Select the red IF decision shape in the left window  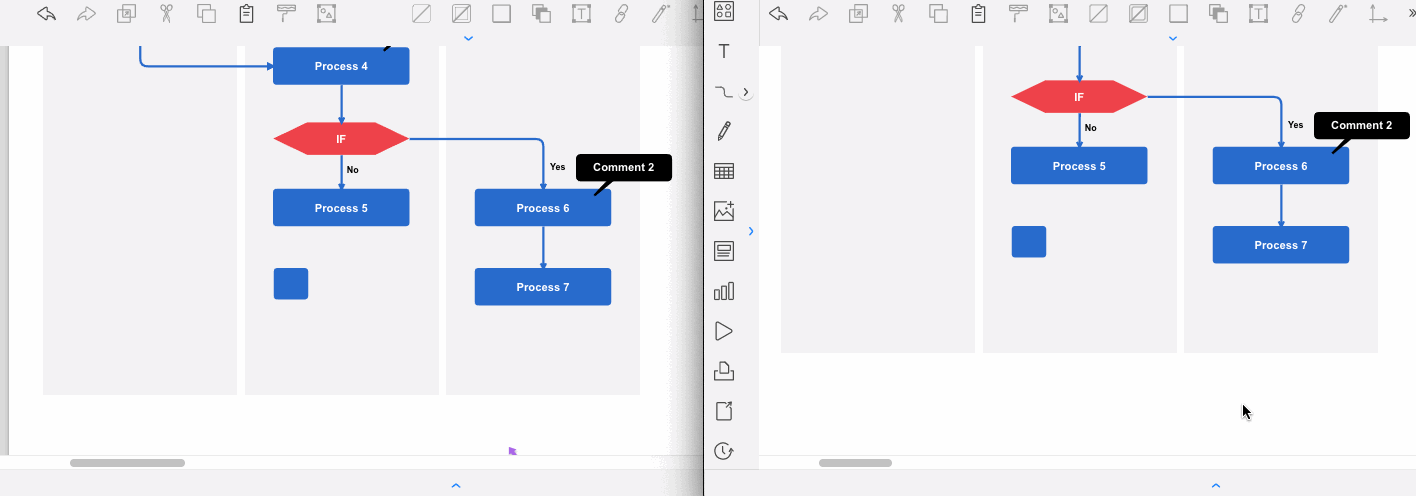pyautogui.click(x=341, y=139)
